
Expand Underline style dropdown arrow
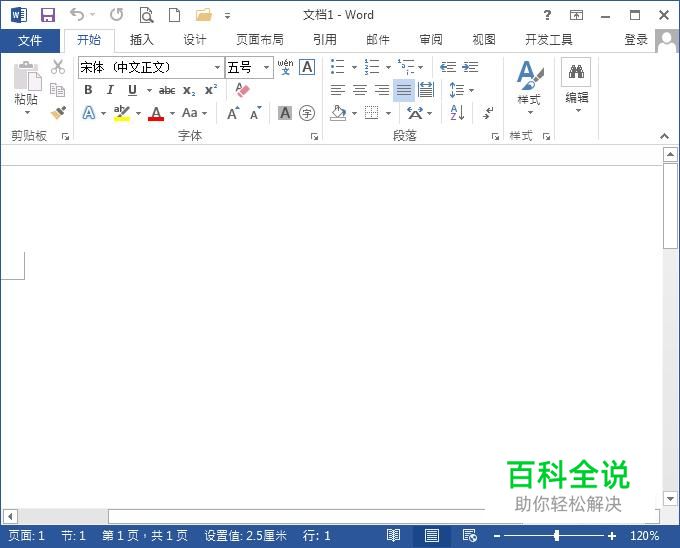[149, 90]
